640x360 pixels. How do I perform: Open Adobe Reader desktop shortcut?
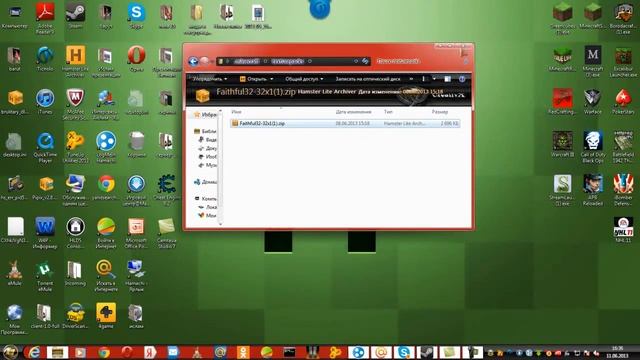pos(45,17)
